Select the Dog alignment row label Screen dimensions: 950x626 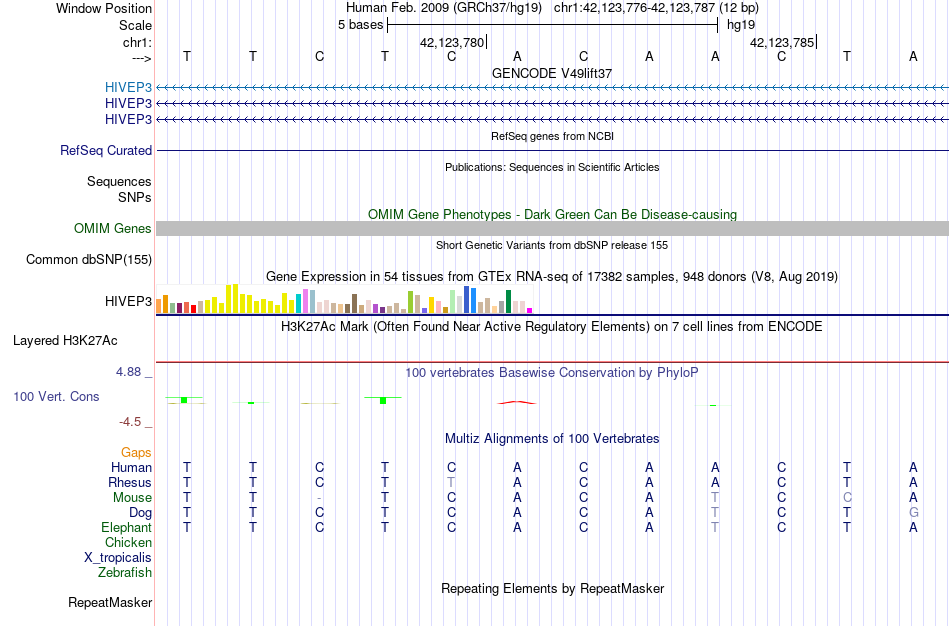click(140, 513)
